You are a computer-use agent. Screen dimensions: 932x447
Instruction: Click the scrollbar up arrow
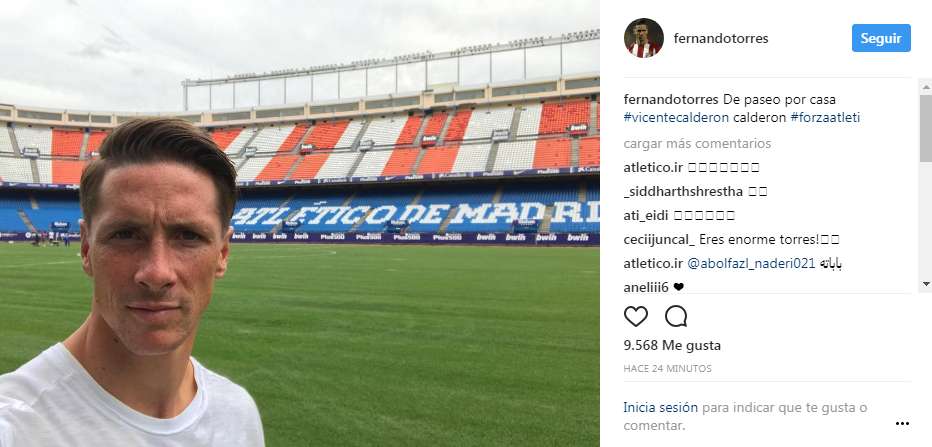point(925,87)
